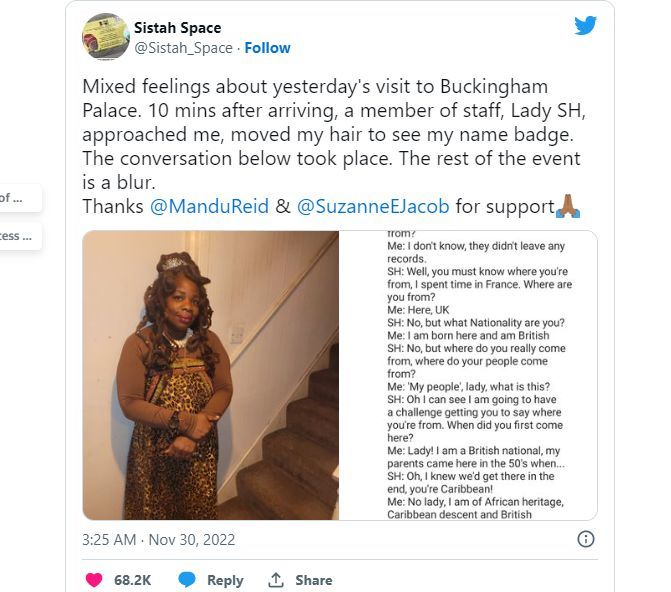
Task: Select the truncated 'of ...' side card
Action: [x=19, y=198]
